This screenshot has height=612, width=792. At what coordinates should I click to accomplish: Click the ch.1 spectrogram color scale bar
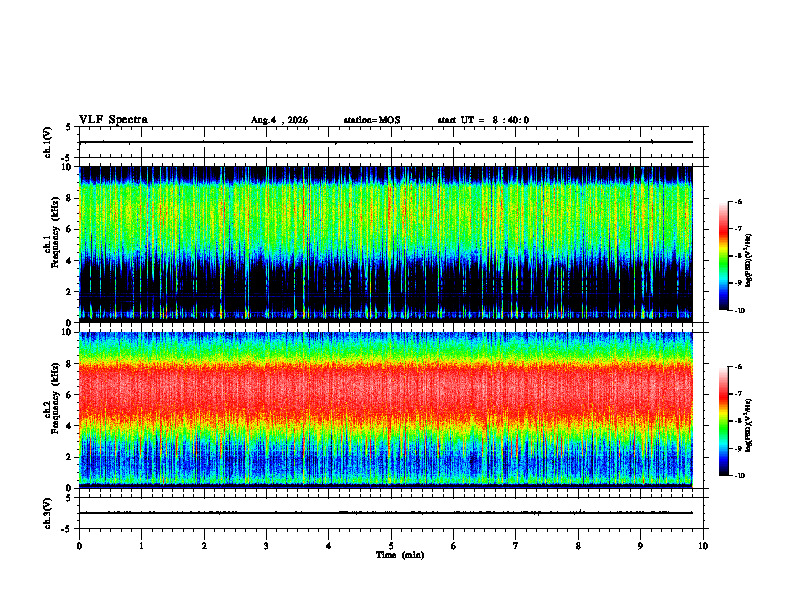(x=723, y=256)
